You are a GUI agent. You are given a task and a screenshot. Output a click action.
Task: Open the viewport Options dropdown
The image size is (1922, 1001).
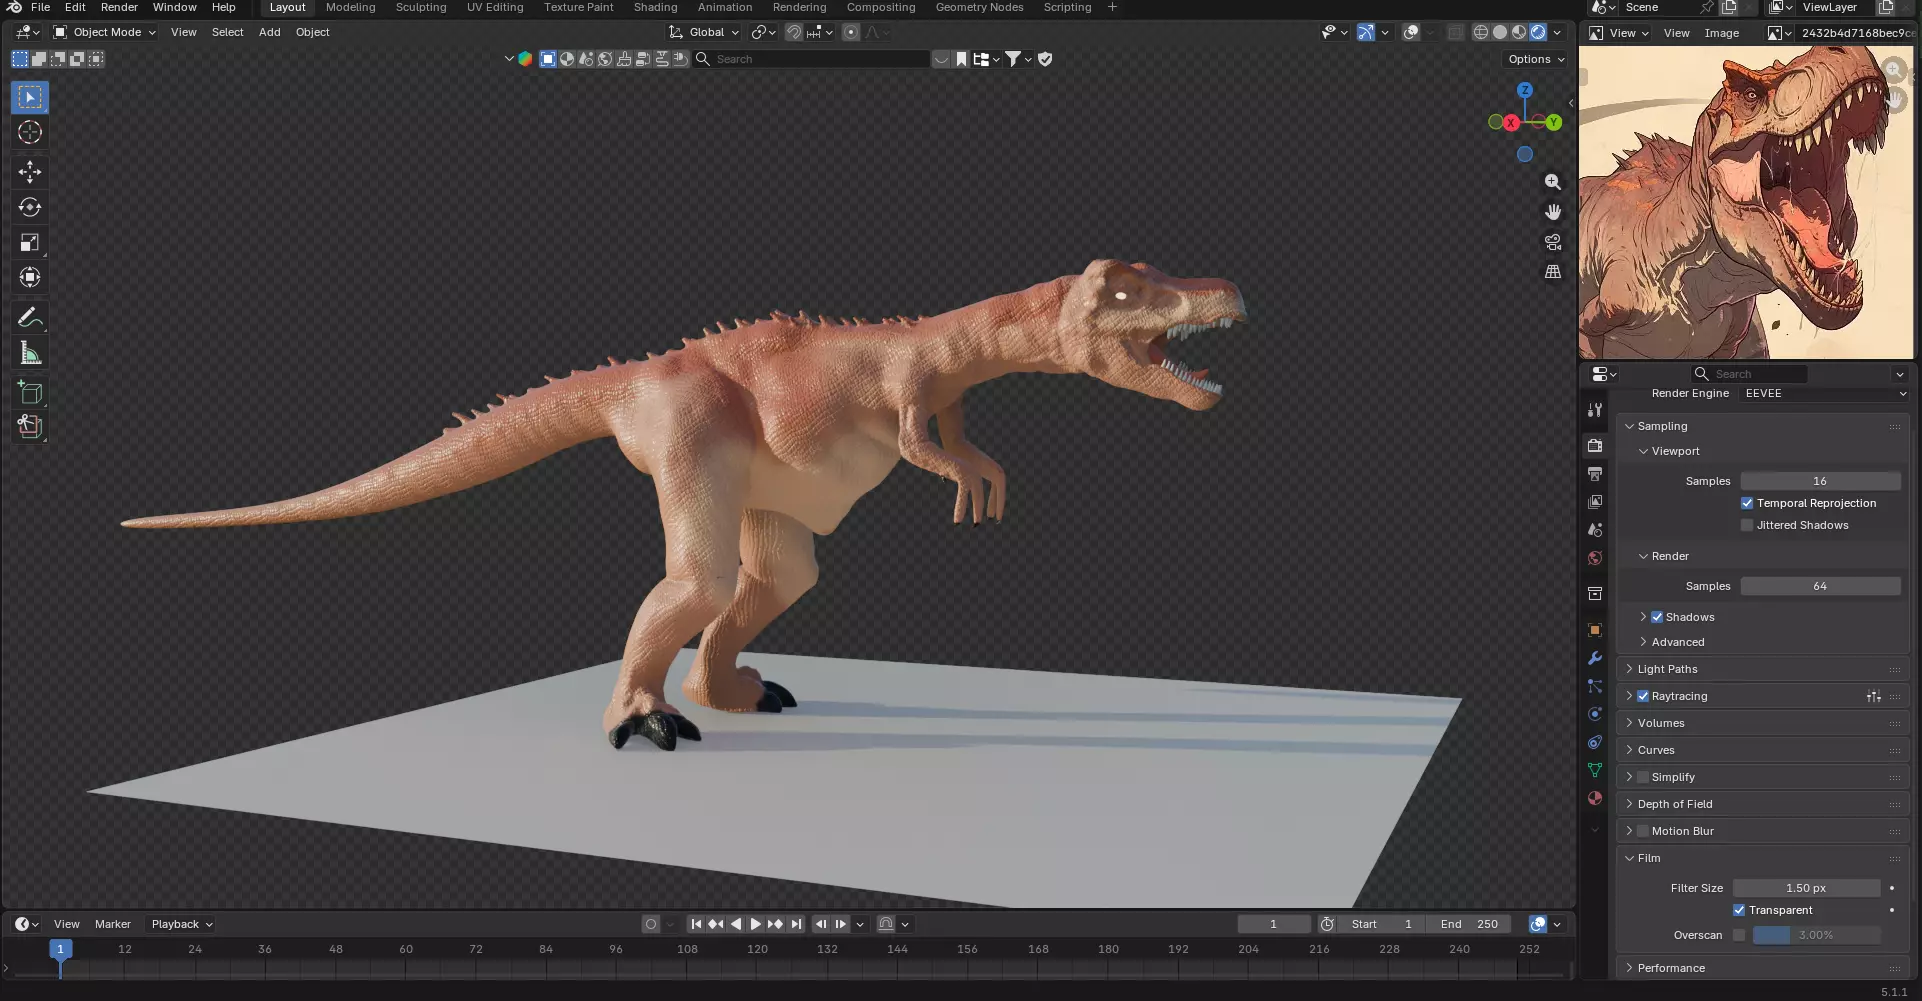1536,59
